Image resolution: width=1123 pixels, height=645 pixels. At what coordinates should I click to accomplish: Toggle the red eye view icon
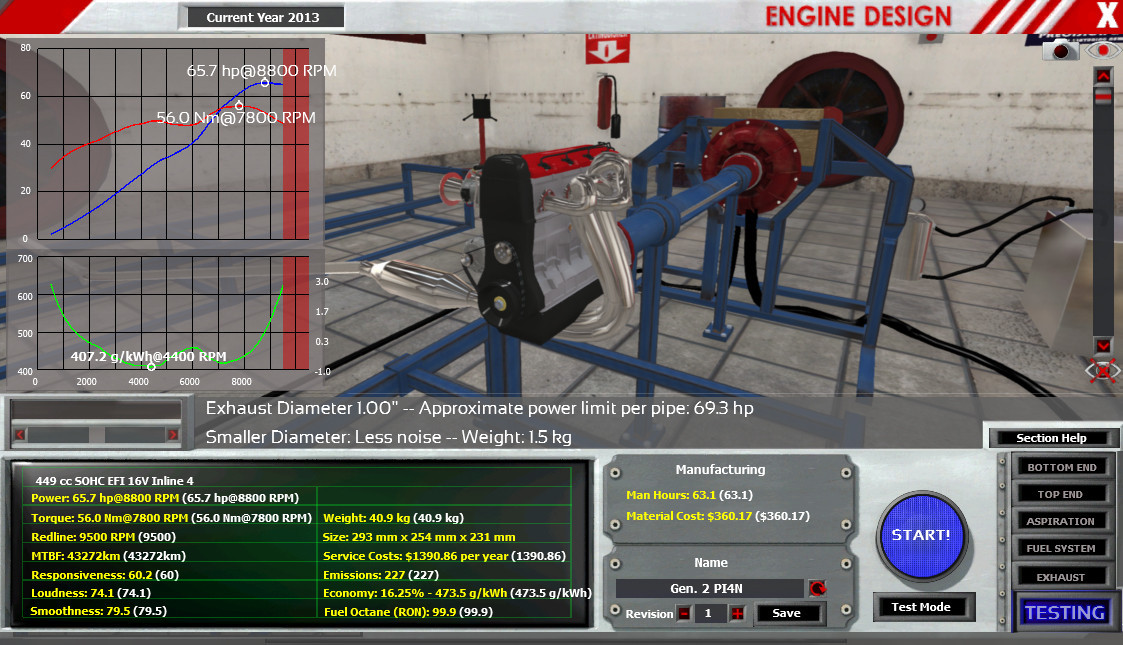point(1103,50)
